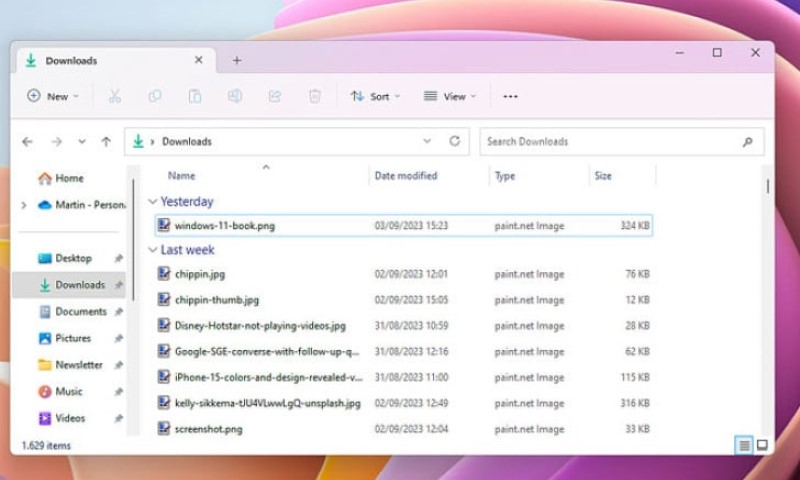
Task: Click Downloads breadcrumb in address bar
Action: point(187,142)
